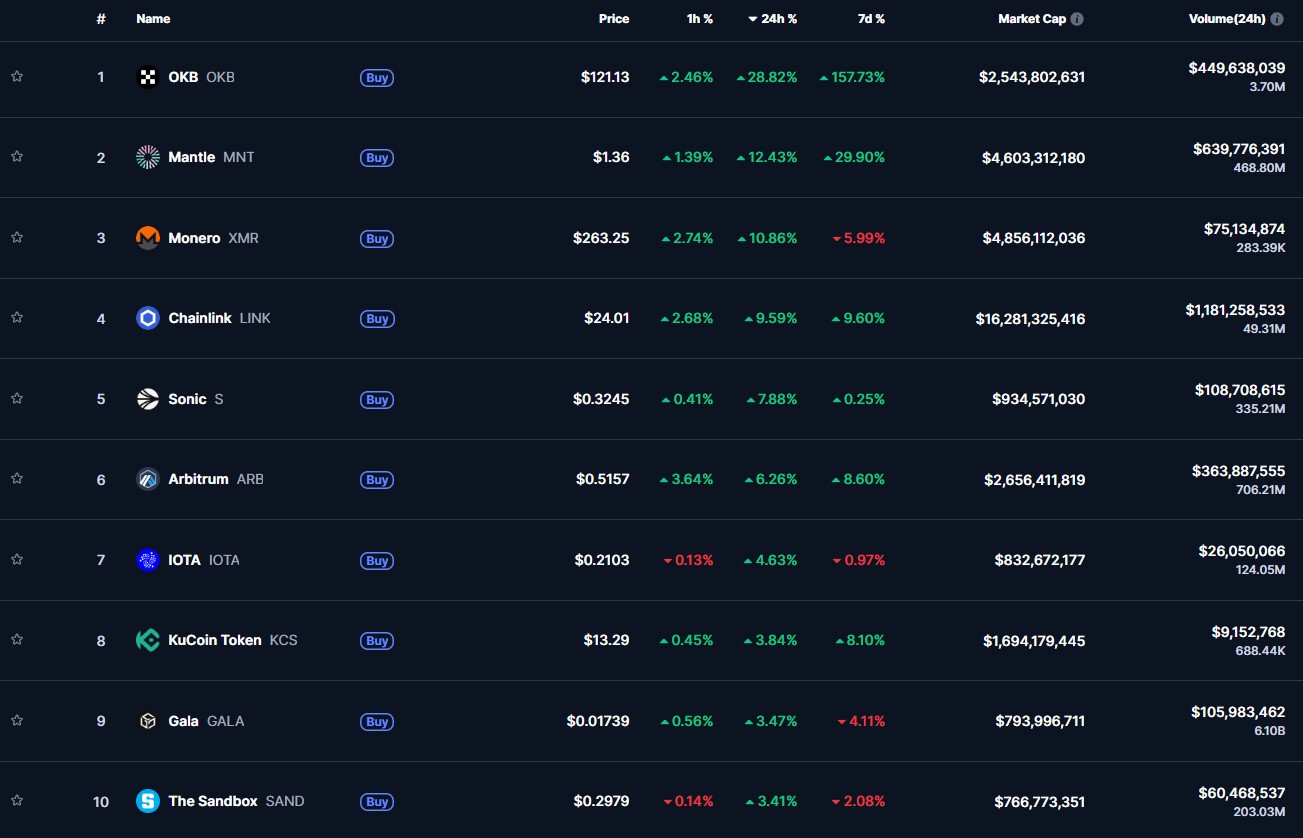Click Buy button for Arbitrum
Image resolution: width=1303 pixels, height=838 pixels.
[x=377, y=480]
